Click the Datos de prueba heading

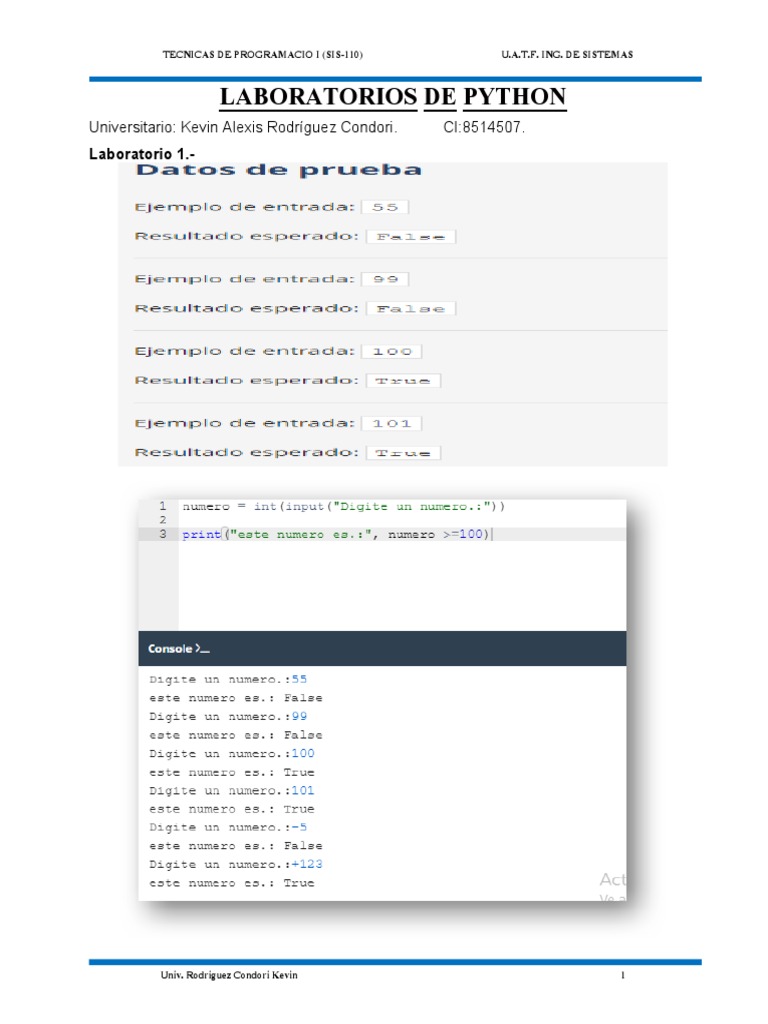point(278,170)
